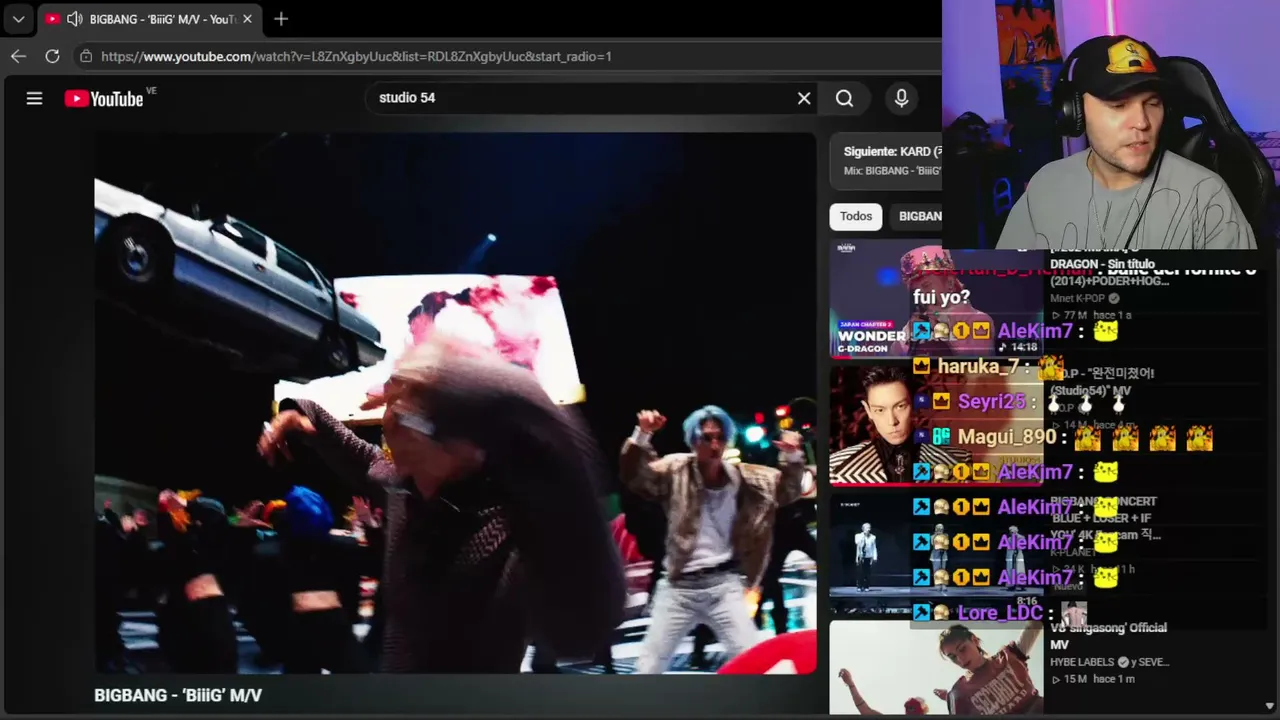Open the YouTube guide hamburger menu
1280x720 pixels.
[x=34, y=98]
